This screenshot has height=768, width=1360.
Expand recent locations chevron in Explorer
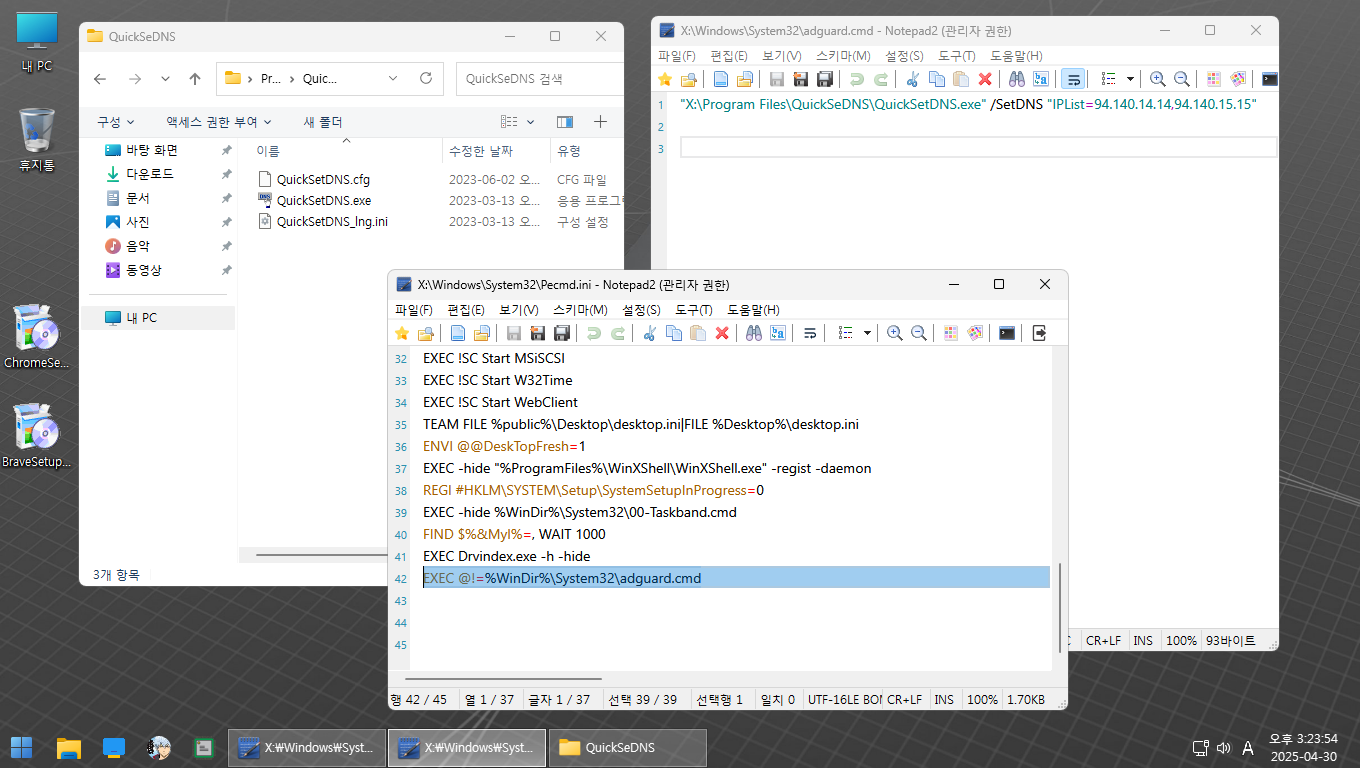tap(165, 78)
